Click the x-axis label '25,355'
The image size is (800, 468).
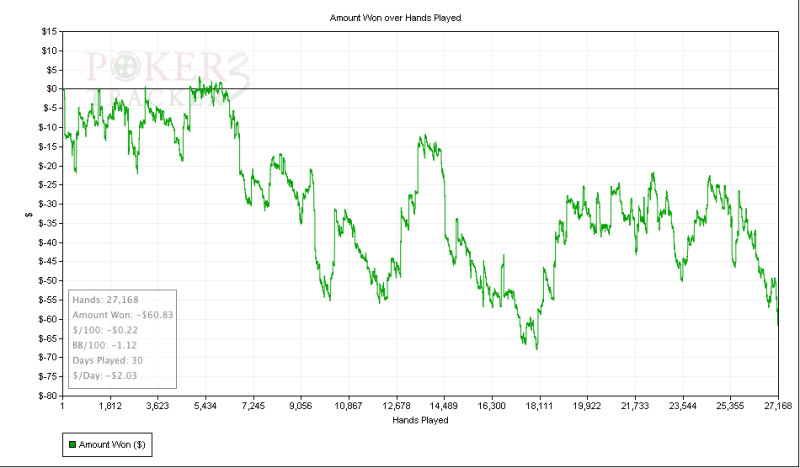tap(731, 406)
